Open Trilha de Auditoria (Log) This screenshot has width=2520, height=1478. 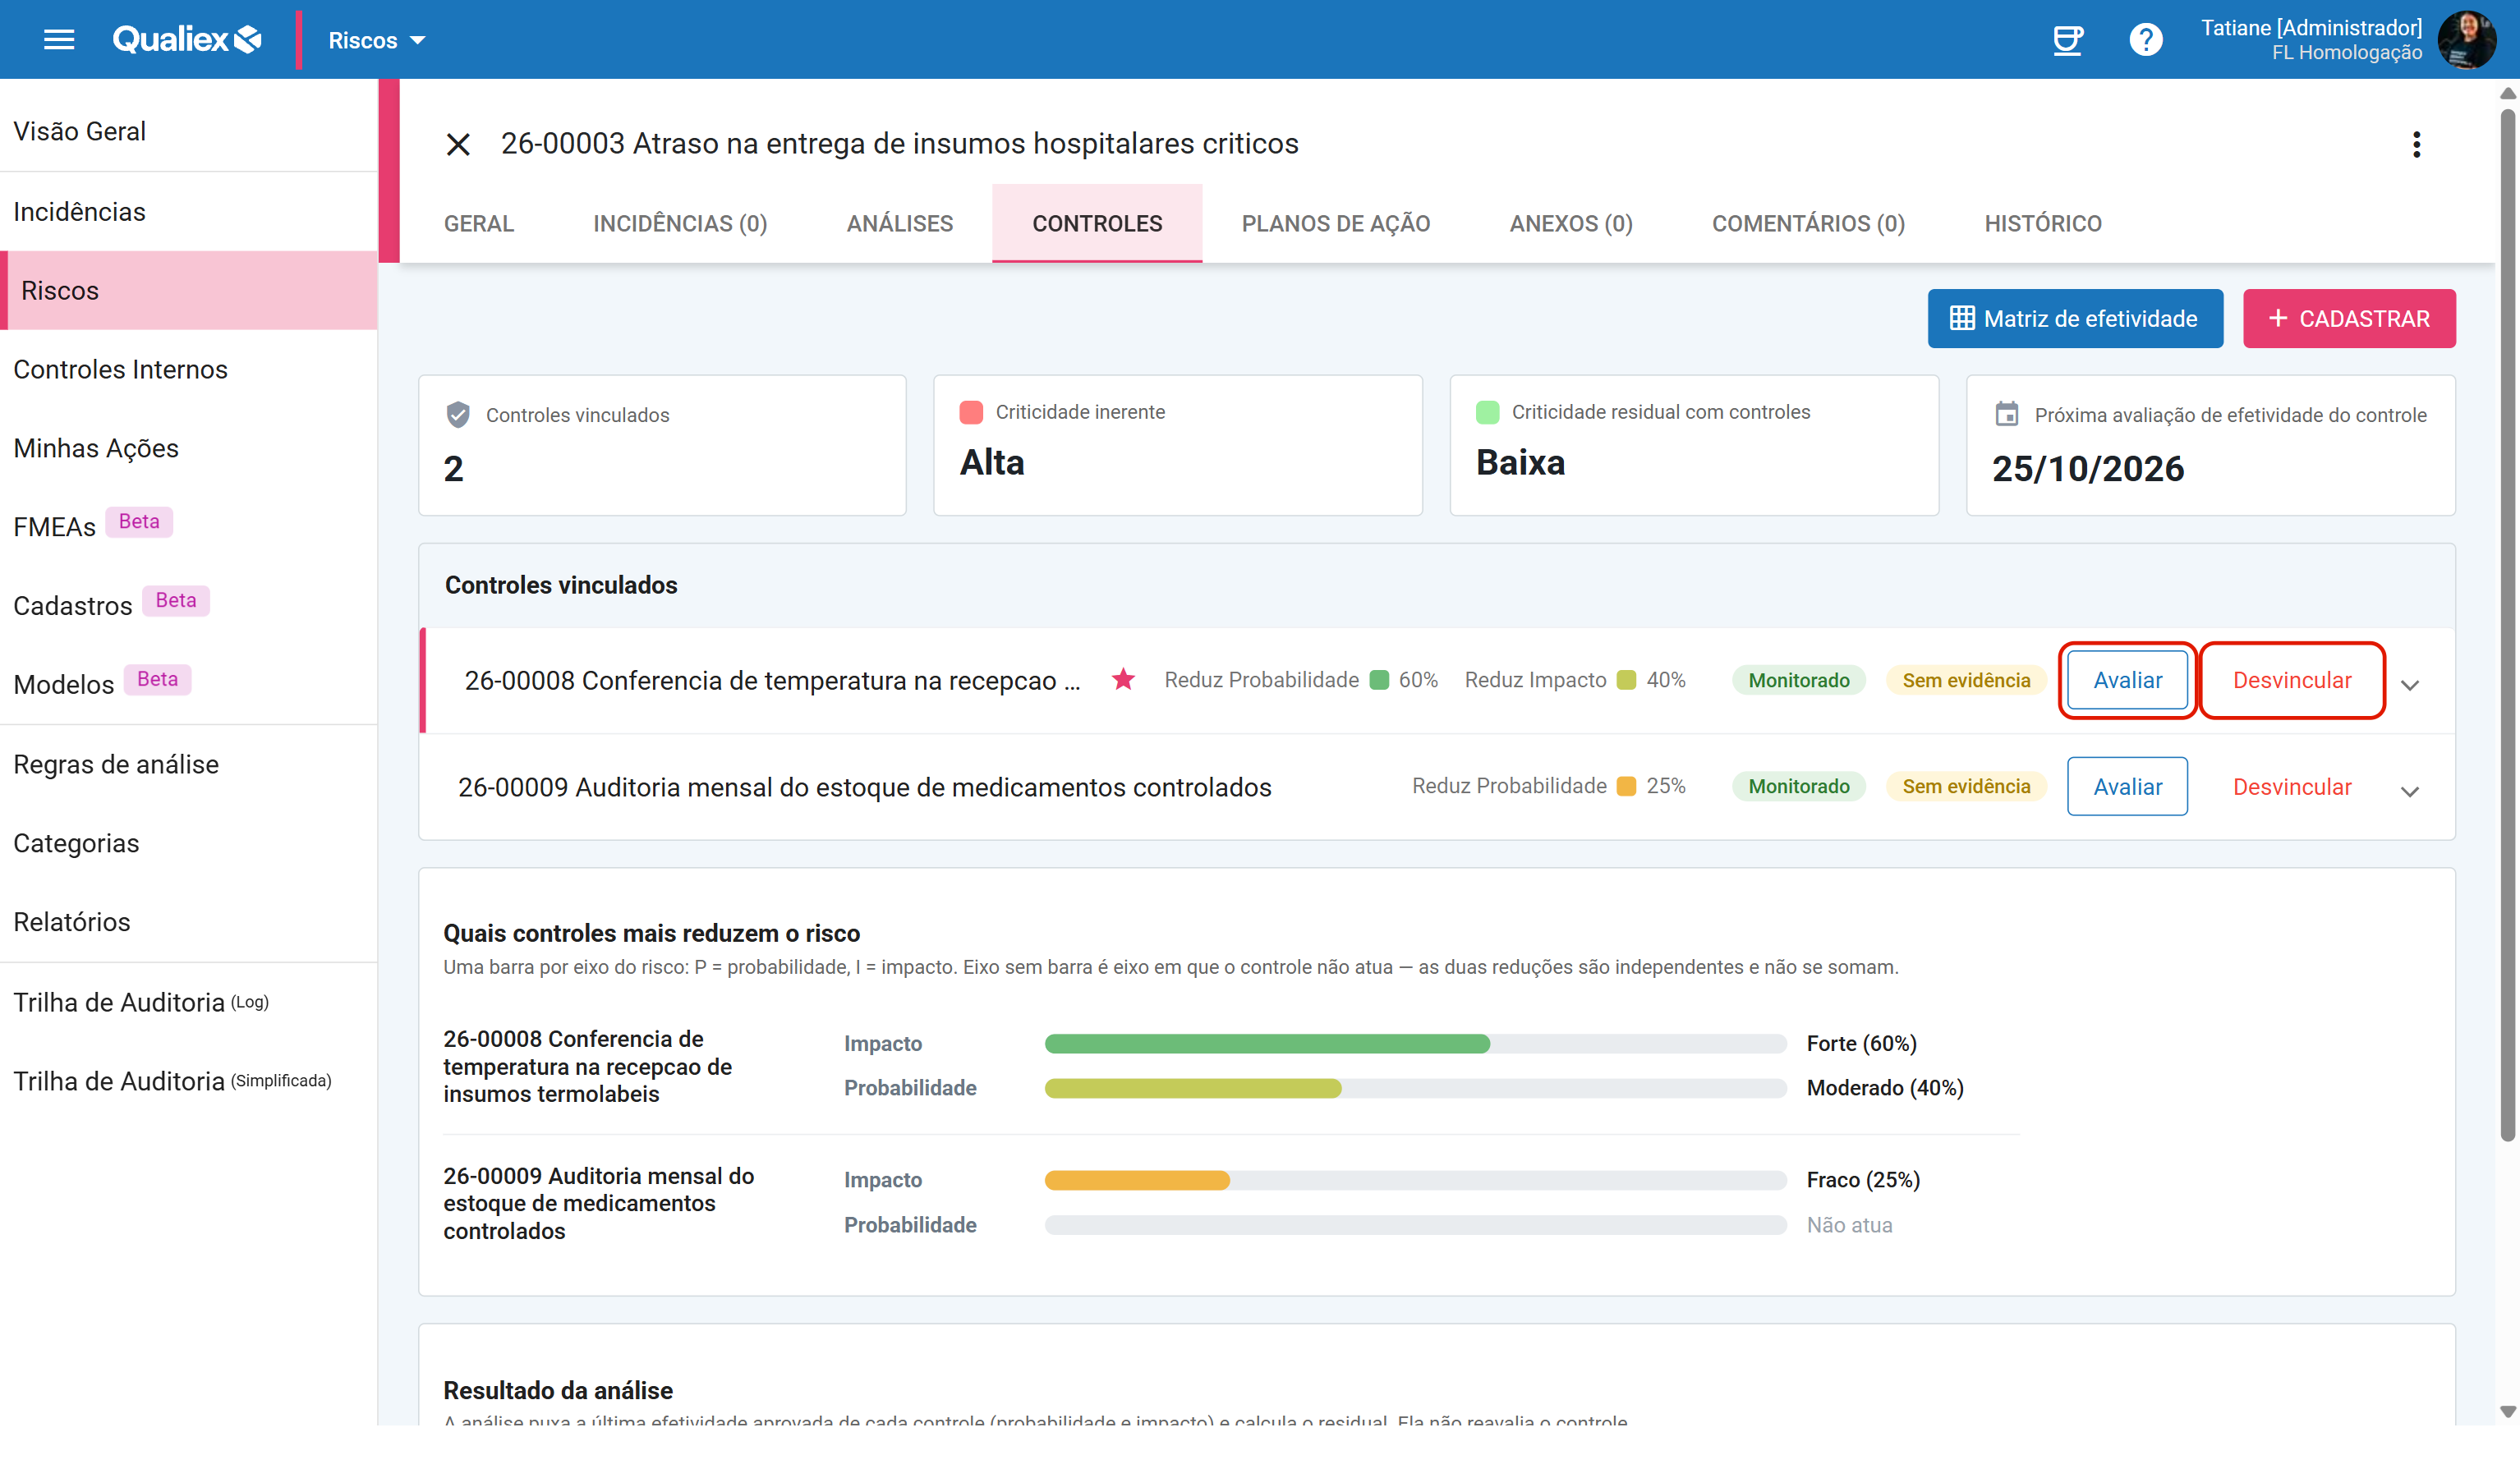(x=189, y=1002)
